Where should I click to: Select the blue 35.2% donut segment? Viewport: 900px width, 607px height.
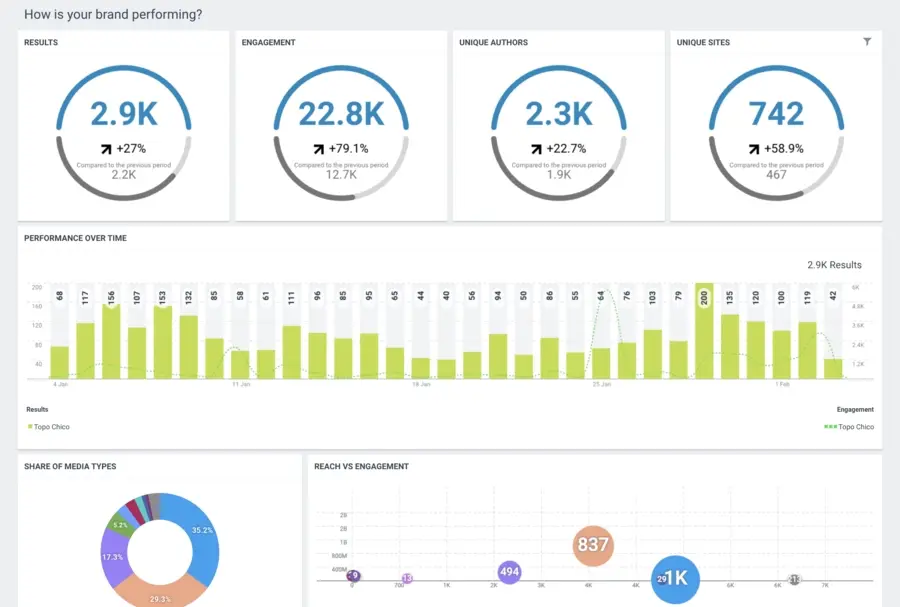click(x=200, y=533)
